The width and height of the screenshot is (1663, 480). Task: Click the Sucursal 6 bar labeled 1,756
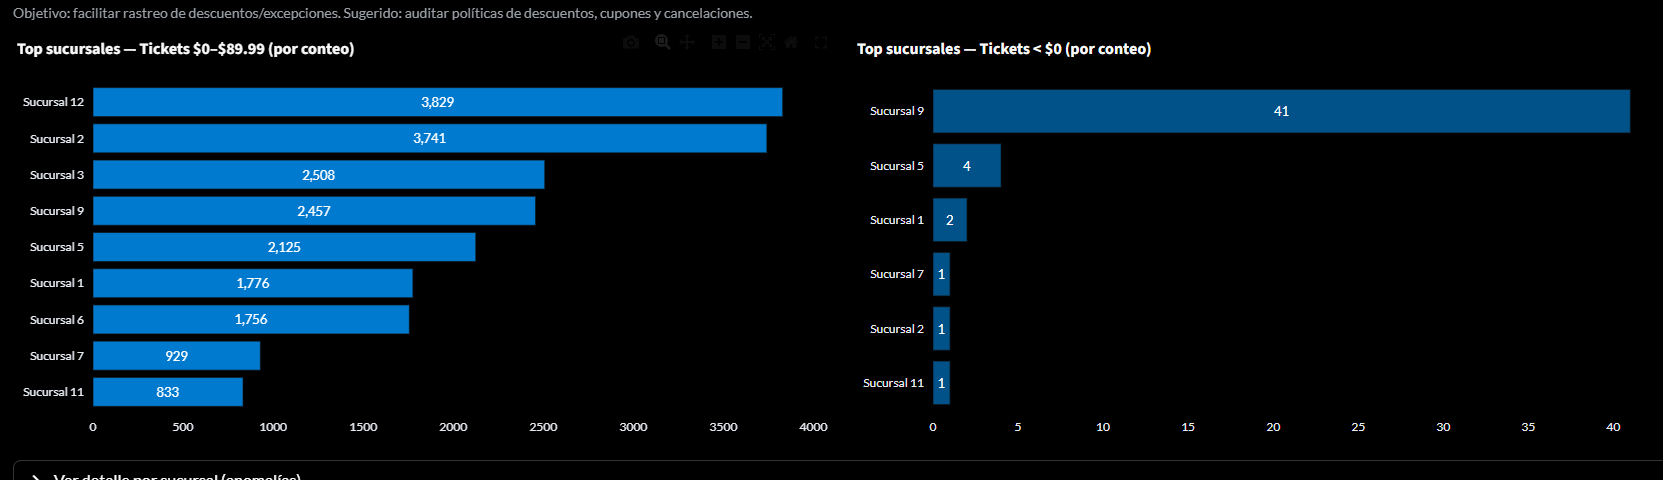click(250, 319)
